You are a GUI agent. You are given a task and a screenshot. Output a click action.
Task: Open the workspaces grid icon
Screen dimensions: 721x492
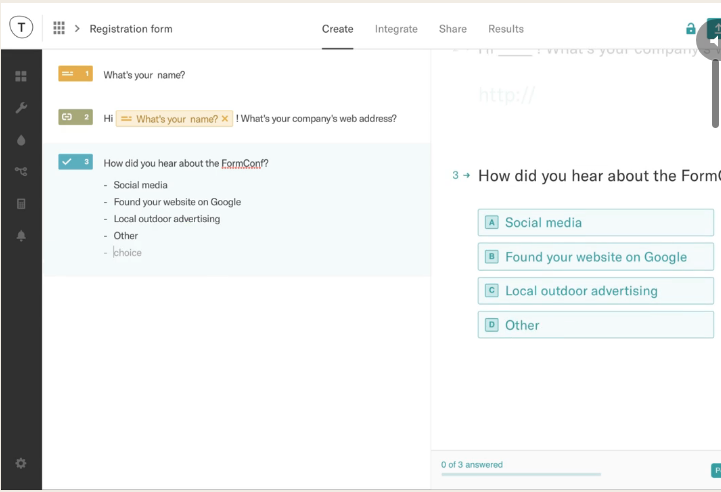pos(59,29)
